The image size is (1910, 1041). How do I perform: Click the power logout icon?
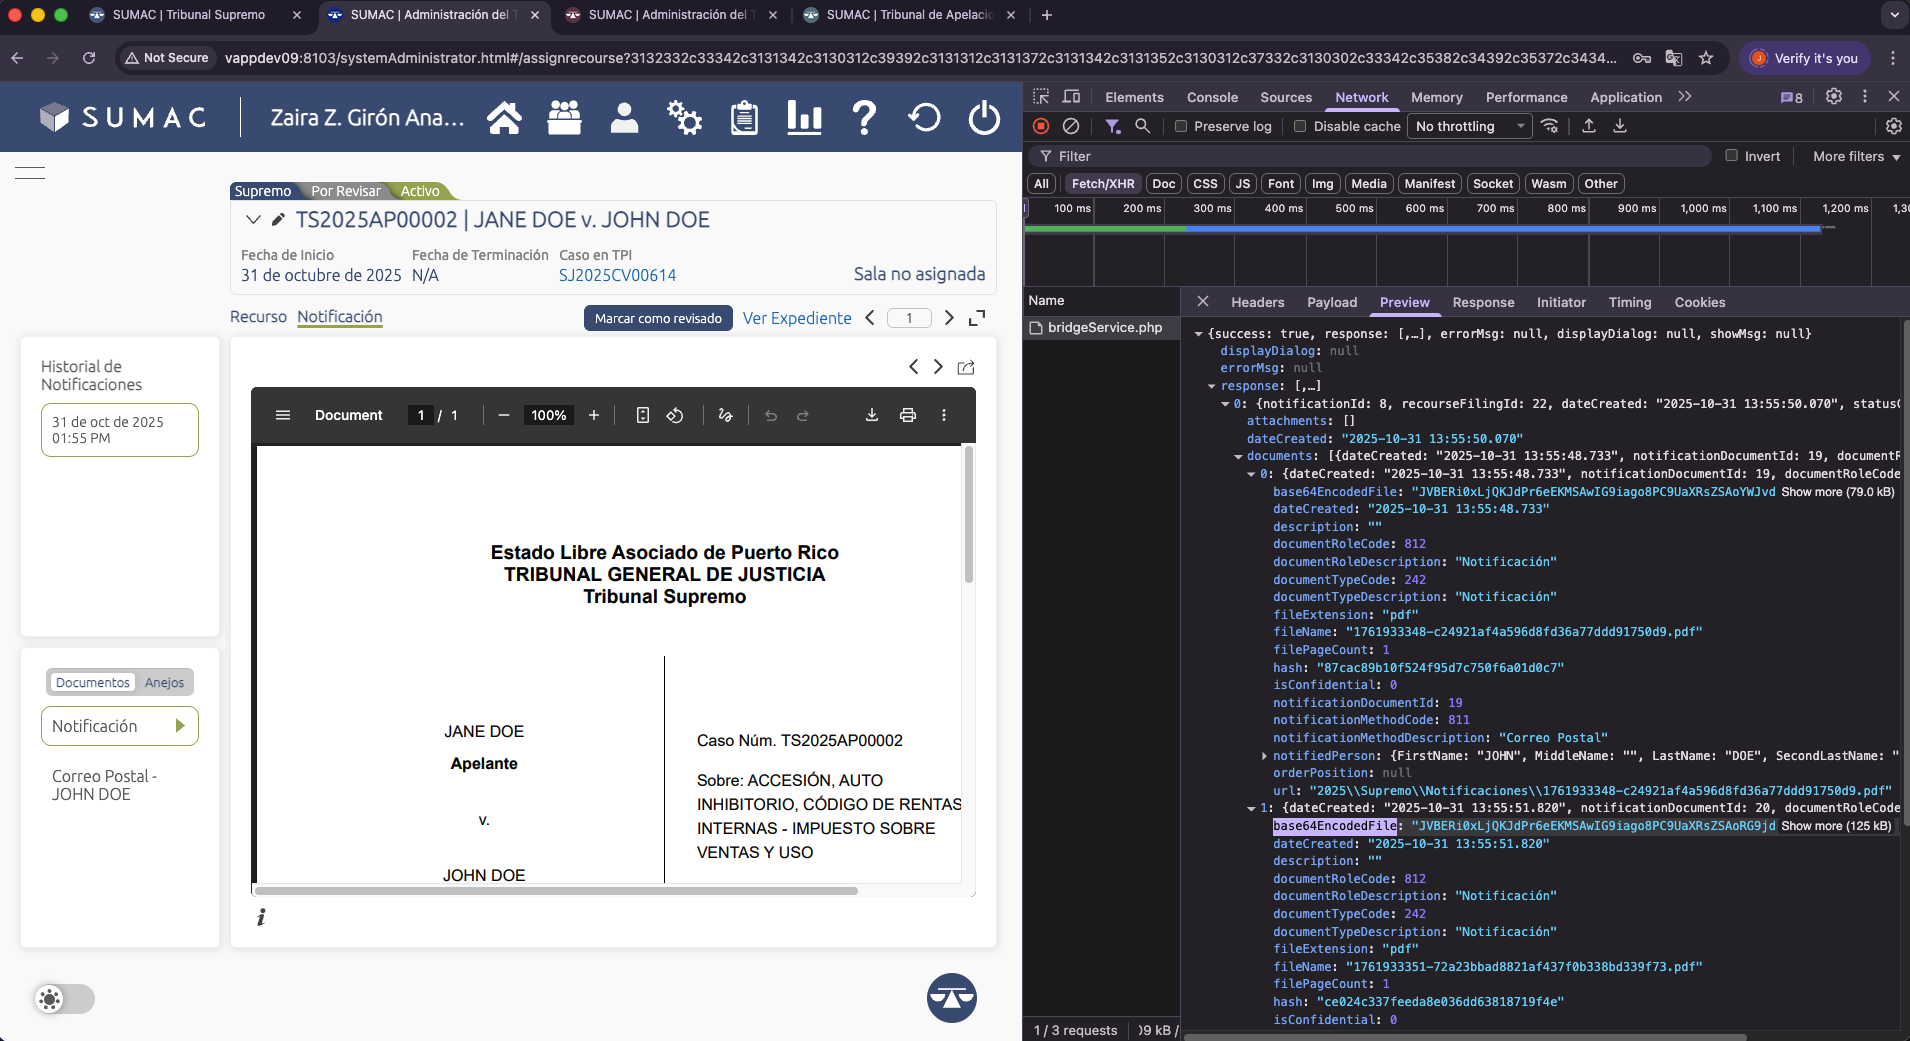(984, 118)
